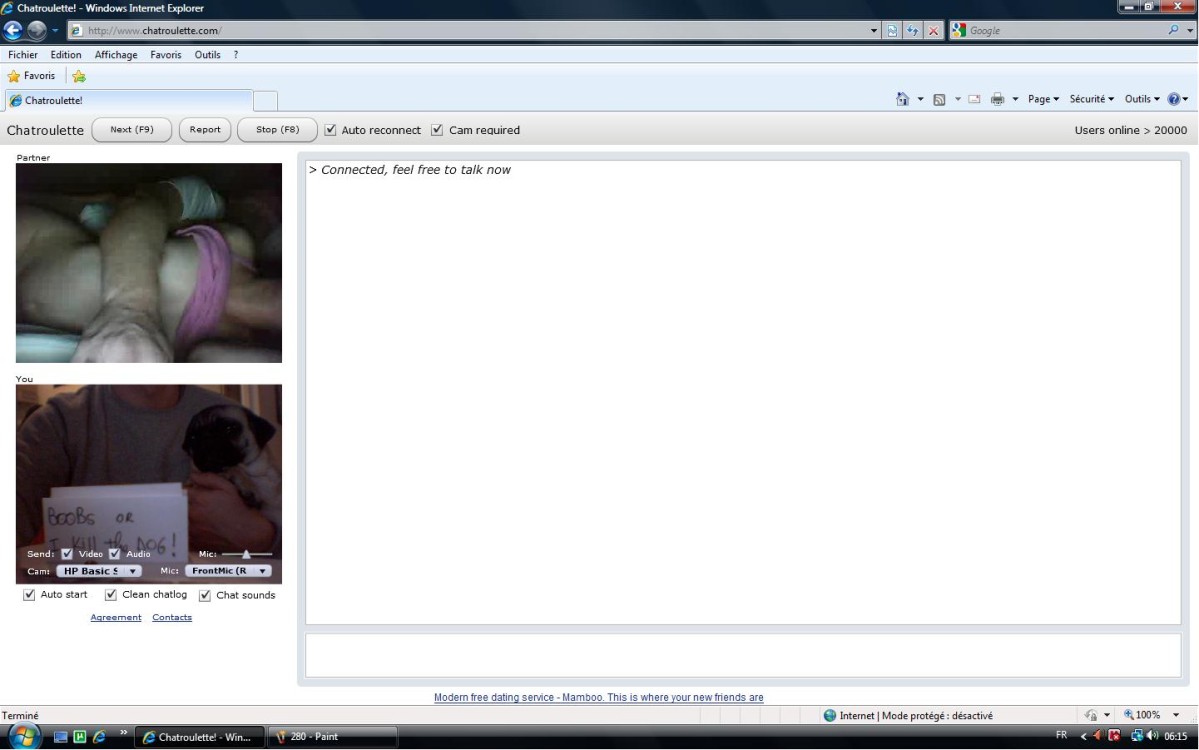Toggle the Clean chatlog checkbox
Image resolution: width=1199 pixels, height=750 pixels.
[111, 595]
